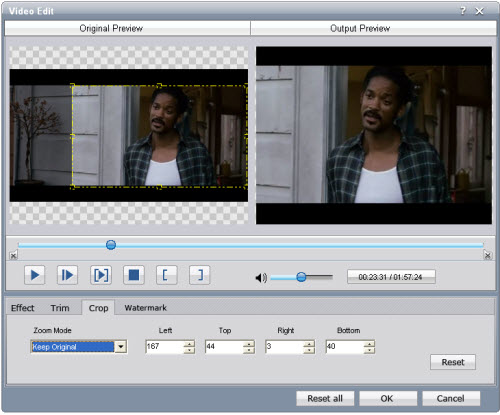Click the Output Preview video image
500x415 pixels.
(374, 135)
